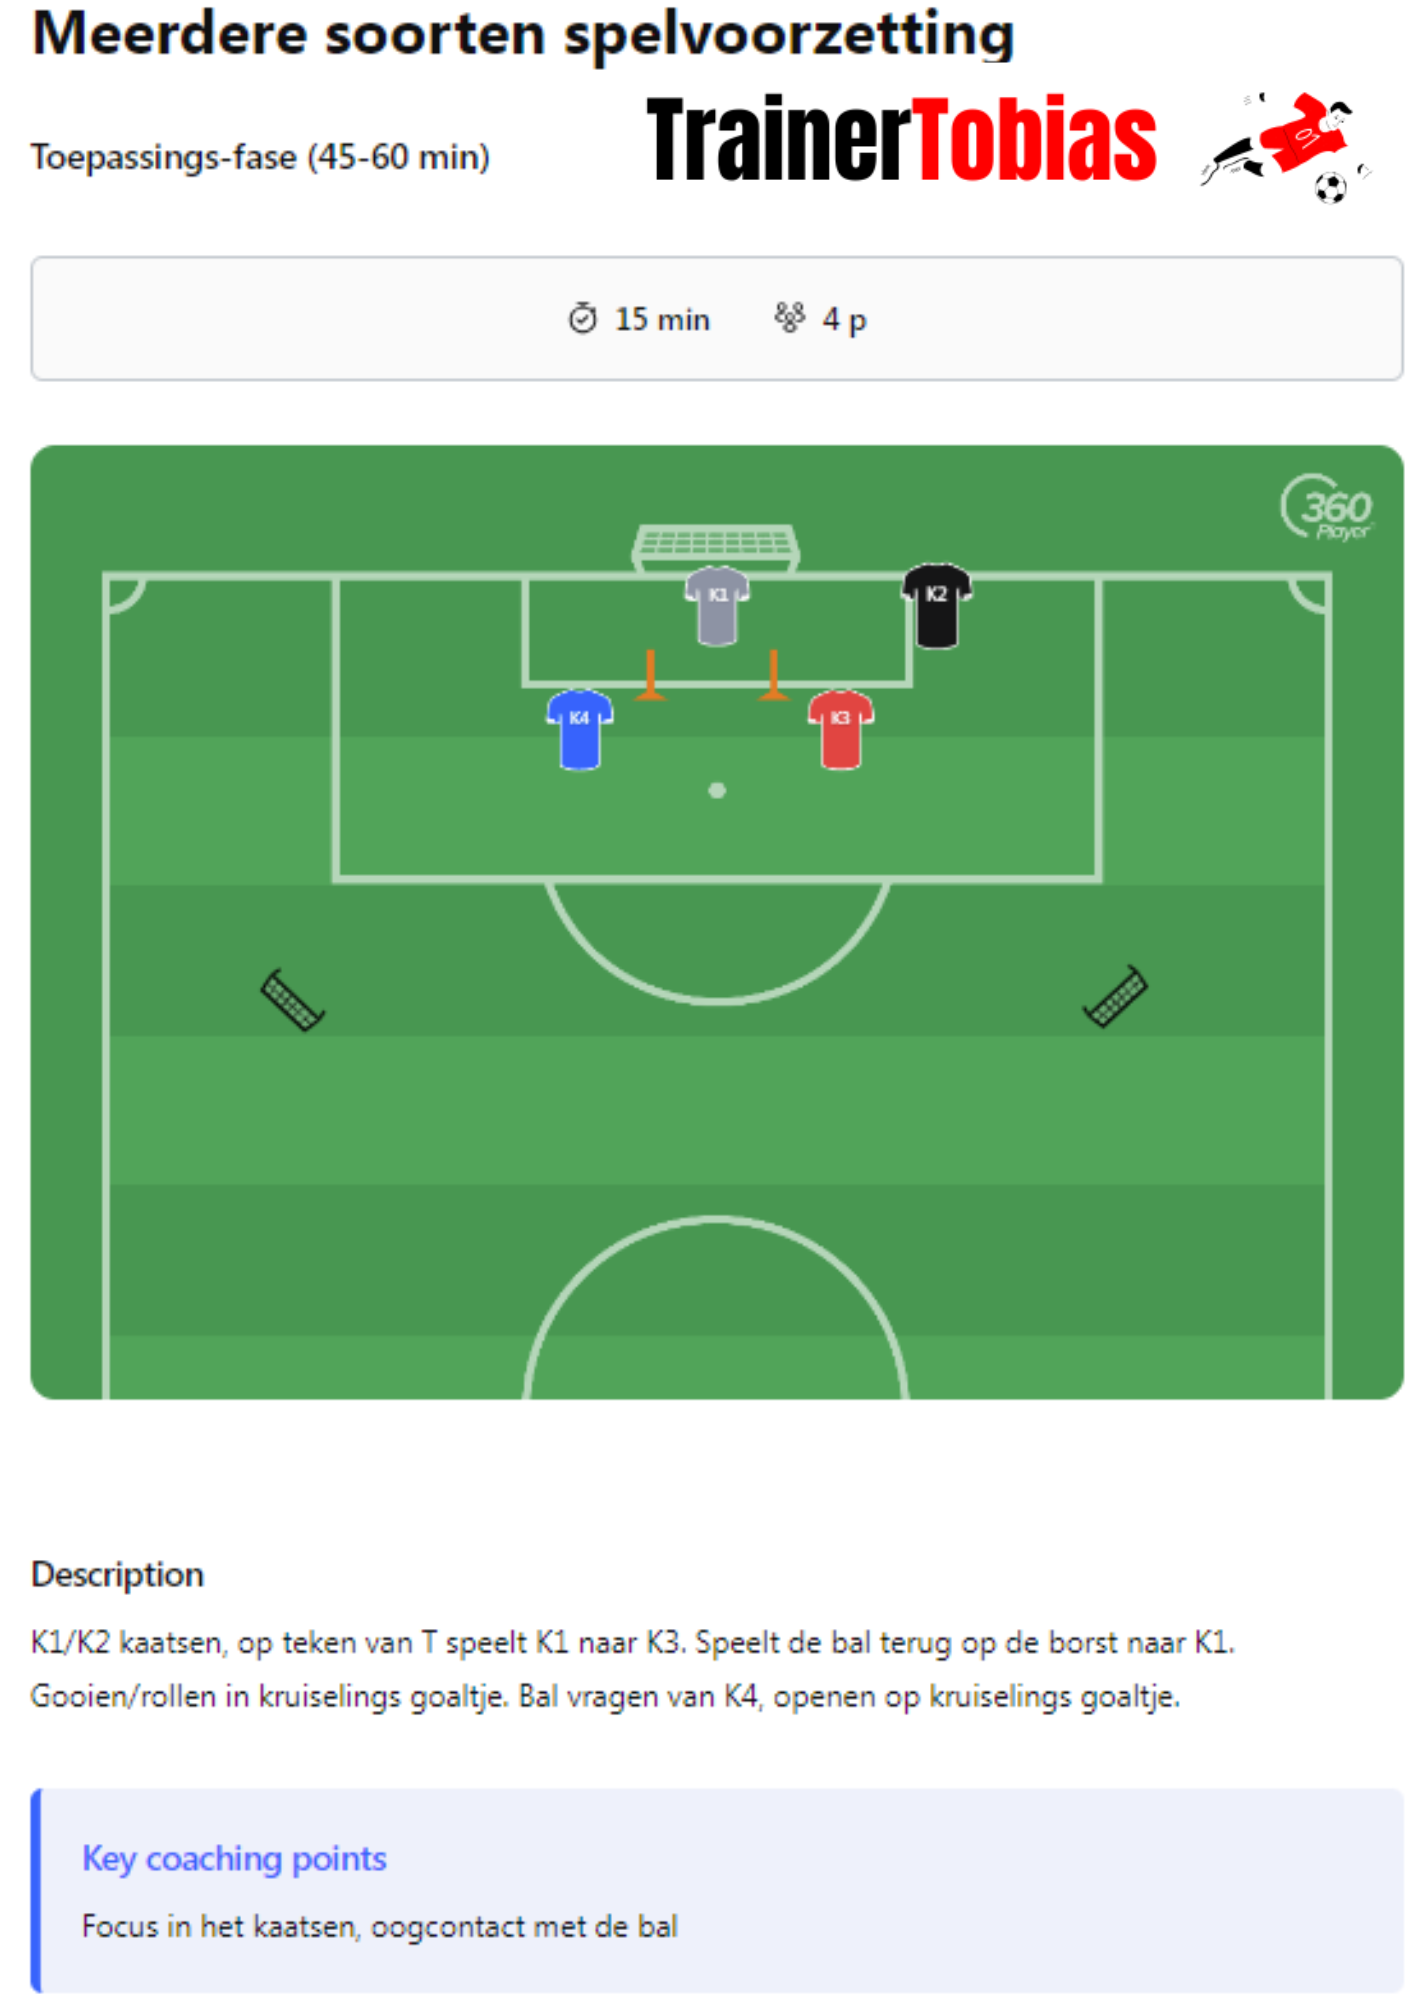Viewport: 1414px width, 2000px height.
Task: Click the Toepassings-fase (45-60 min) subtitle
Action: tap(260, 157)
